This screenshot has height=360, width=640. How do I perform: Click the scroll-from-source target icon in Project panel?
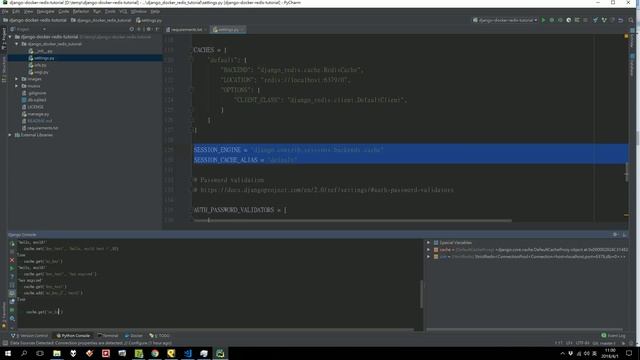click(x=131, y=29)
